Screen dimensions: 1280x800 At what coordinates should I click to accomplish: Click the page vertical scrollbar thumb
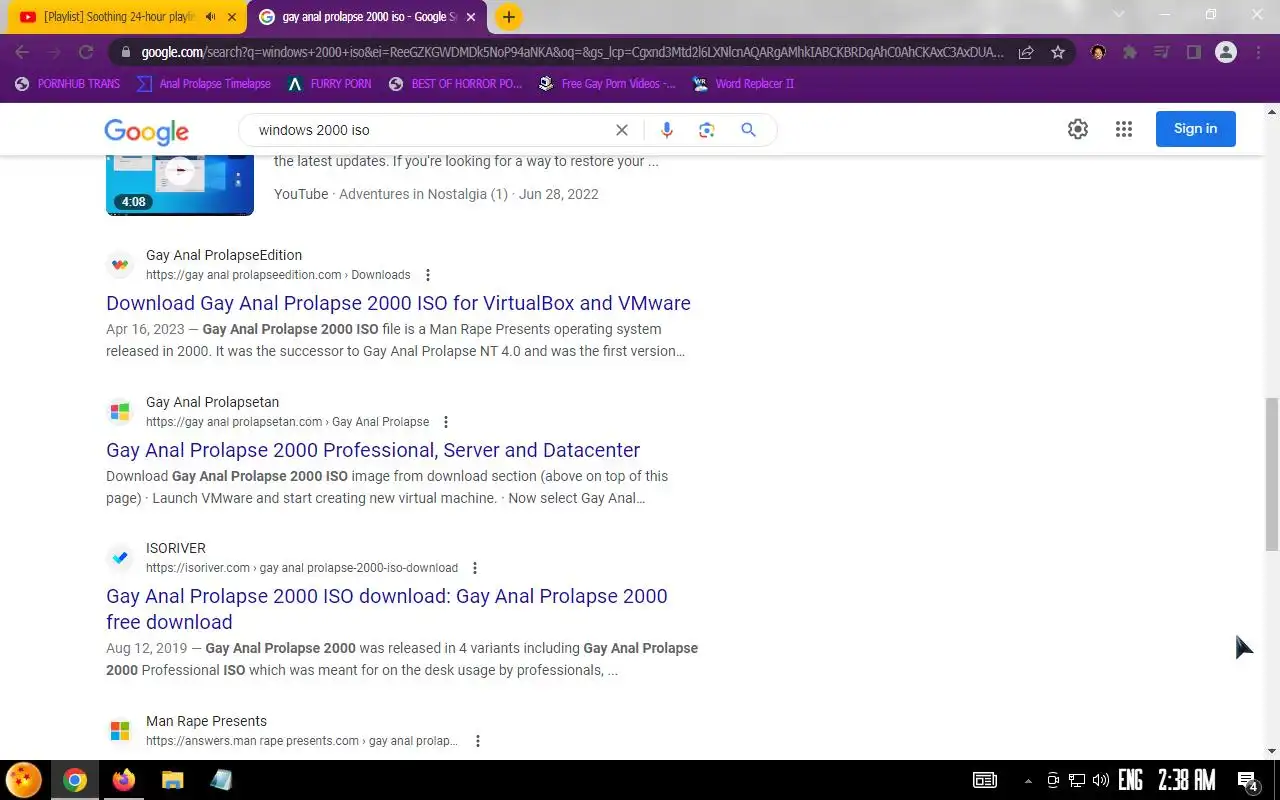(1272, 474)
